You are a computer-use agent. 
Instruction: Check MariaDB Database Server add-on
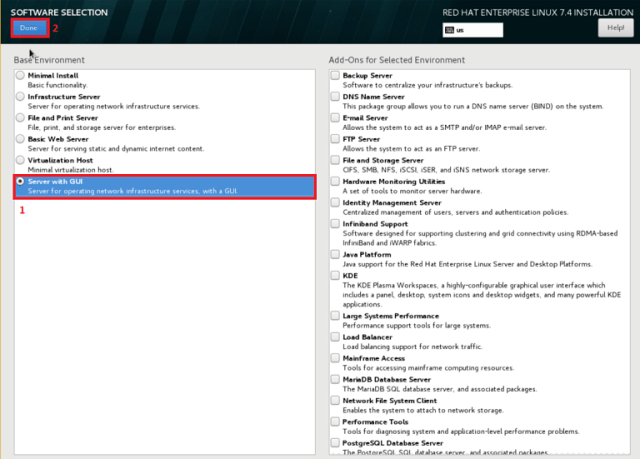335,379
